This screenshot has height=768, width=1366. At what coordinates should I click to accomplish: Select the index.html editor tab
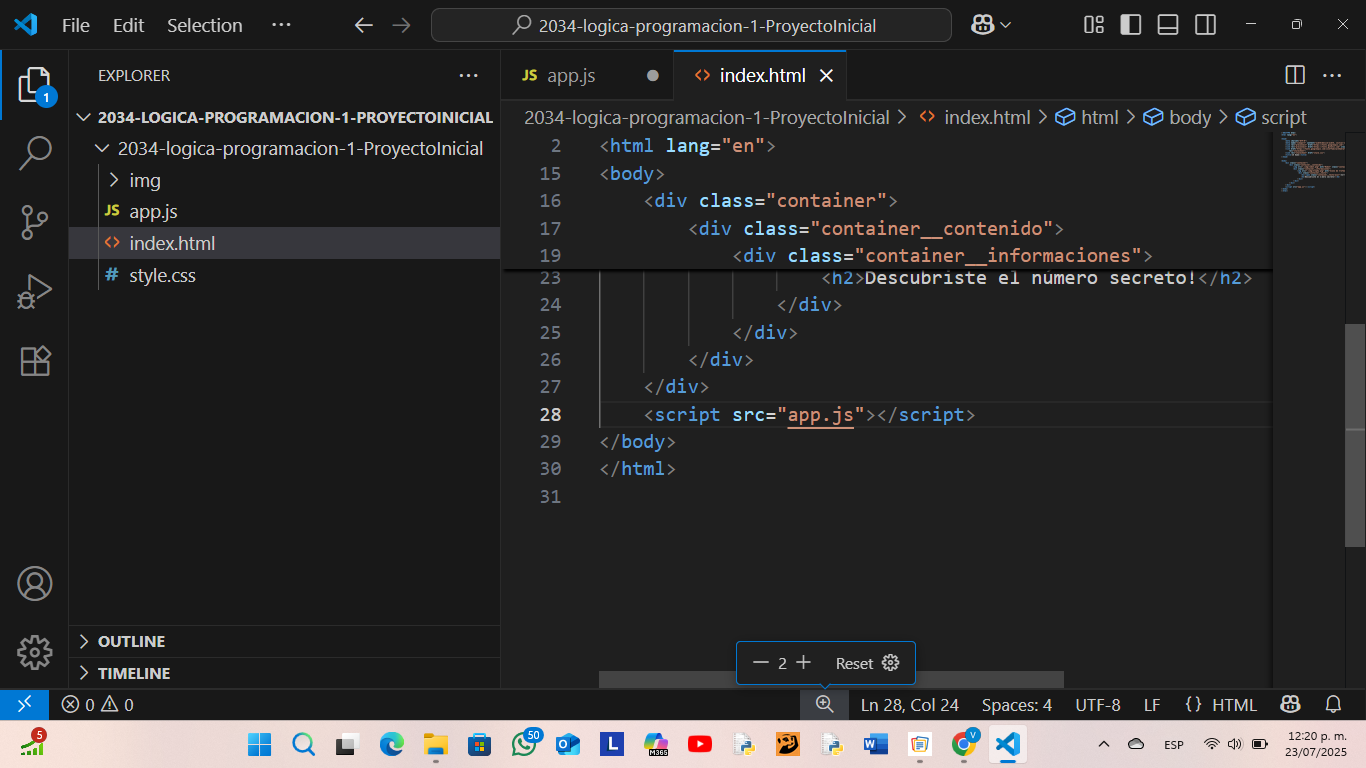(761, 76)
